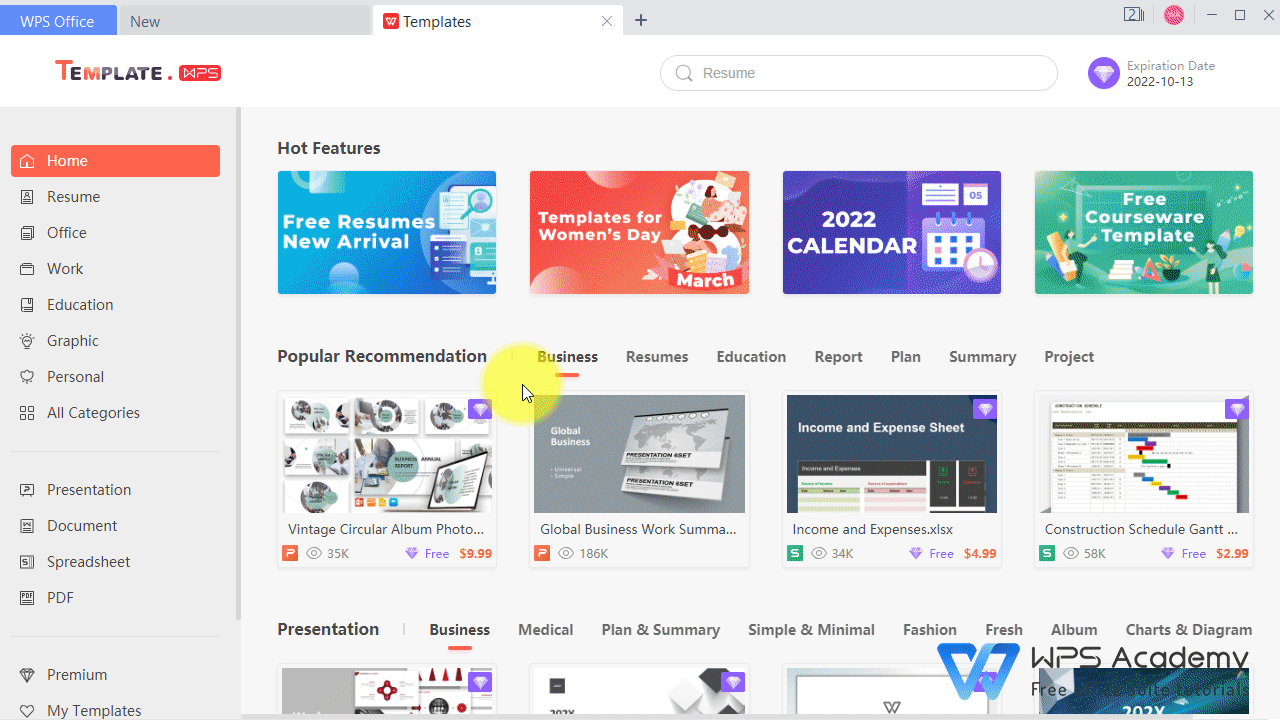The width and height of the screenshot is (1280, 720).
Task: Select Report tab in Popular Recommendation
Action: [838, 357]
